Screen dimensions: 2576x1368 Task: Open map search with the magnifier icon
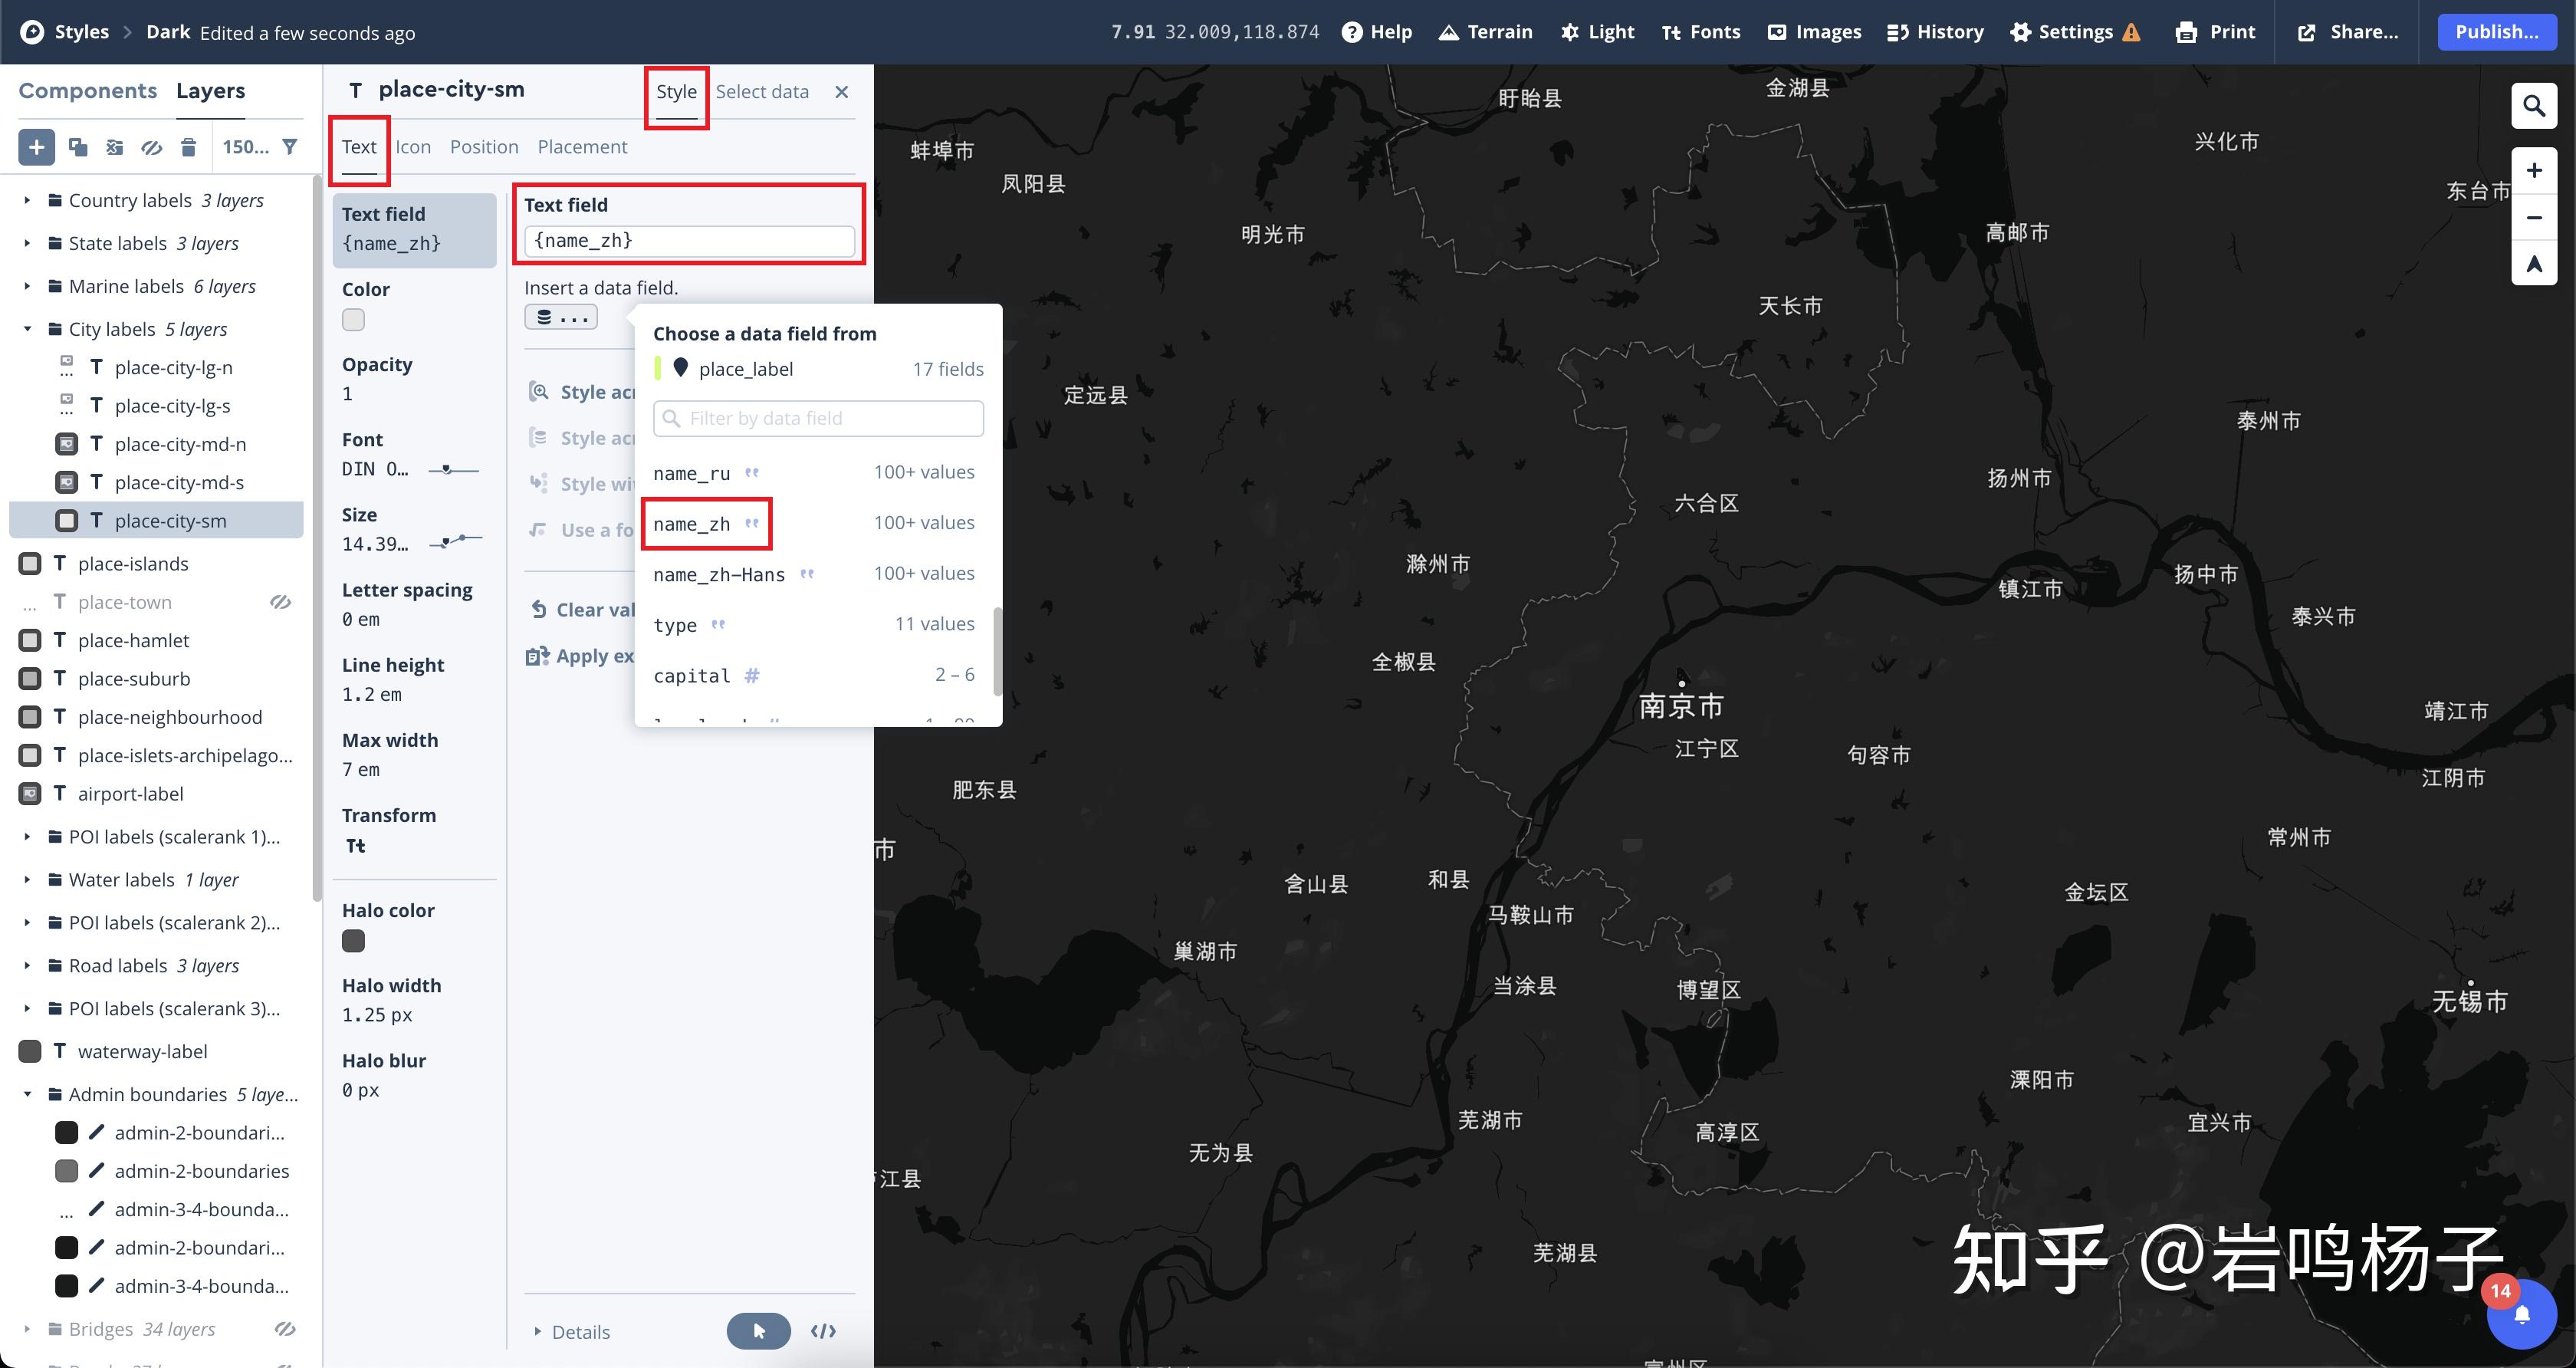tap(2534, 105)
